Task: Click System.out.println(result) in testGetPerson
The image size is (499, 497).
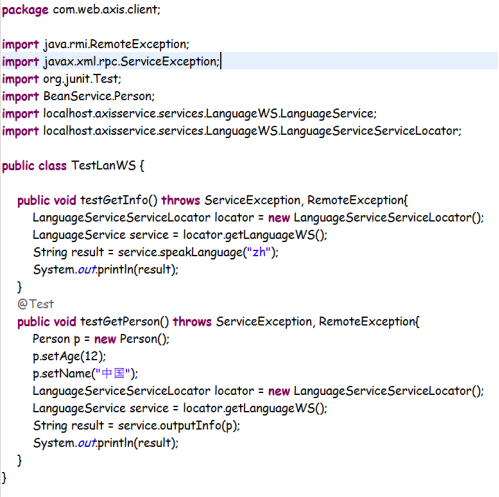Action: pos(106,443)
